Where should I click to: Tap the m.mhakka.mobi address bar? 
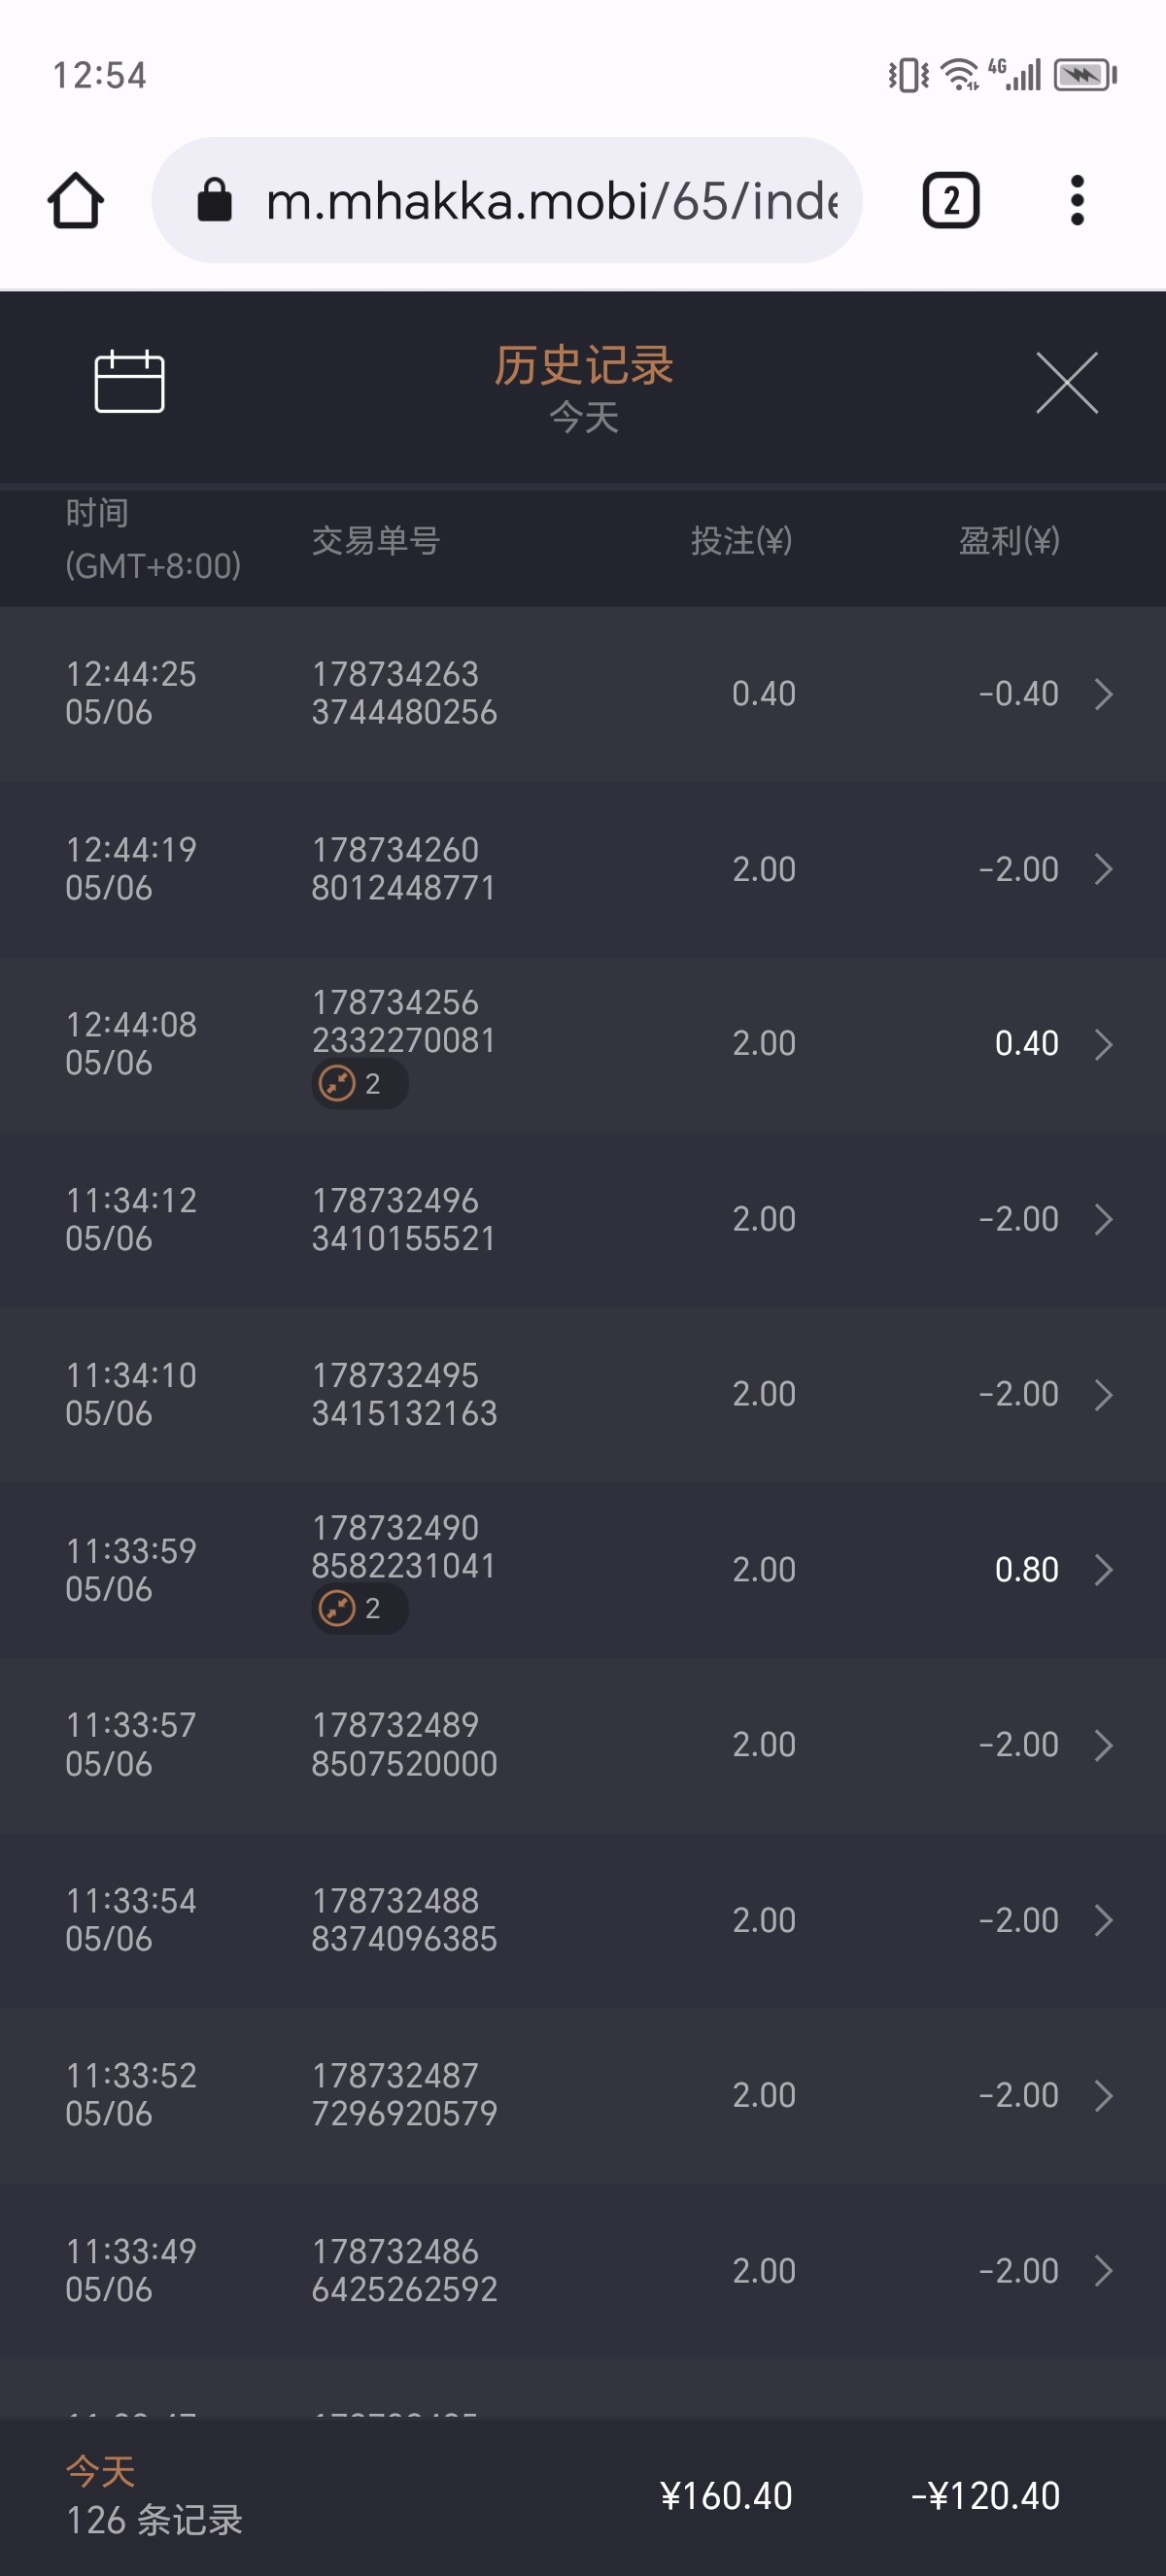coord(550,201)
